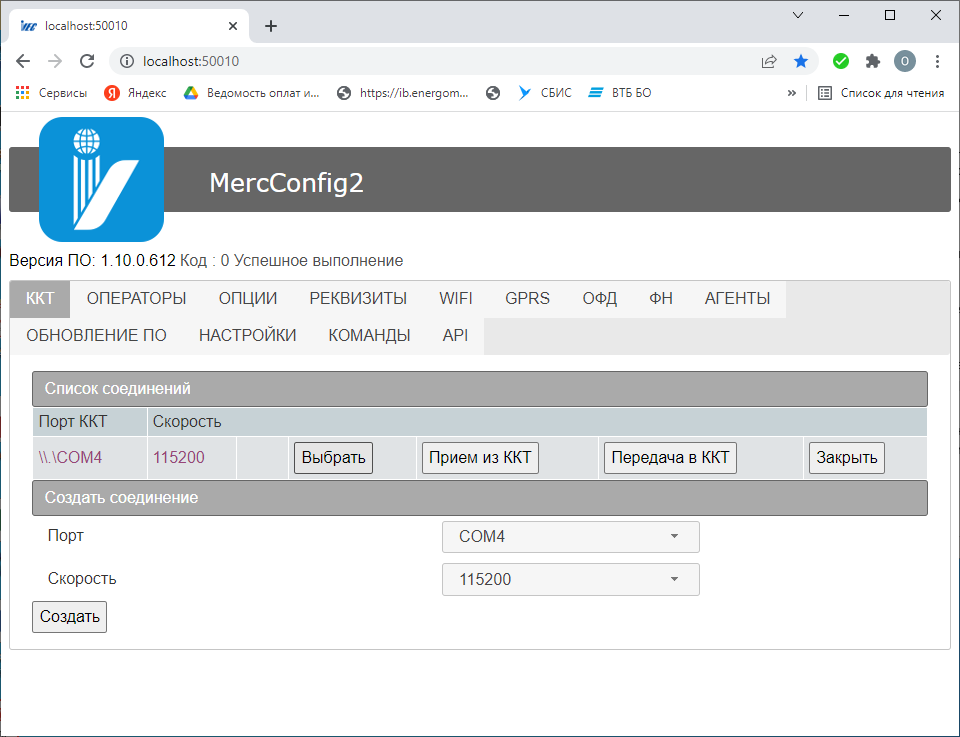
Task: Open Chrome three-dot menu
Action: 937,61
